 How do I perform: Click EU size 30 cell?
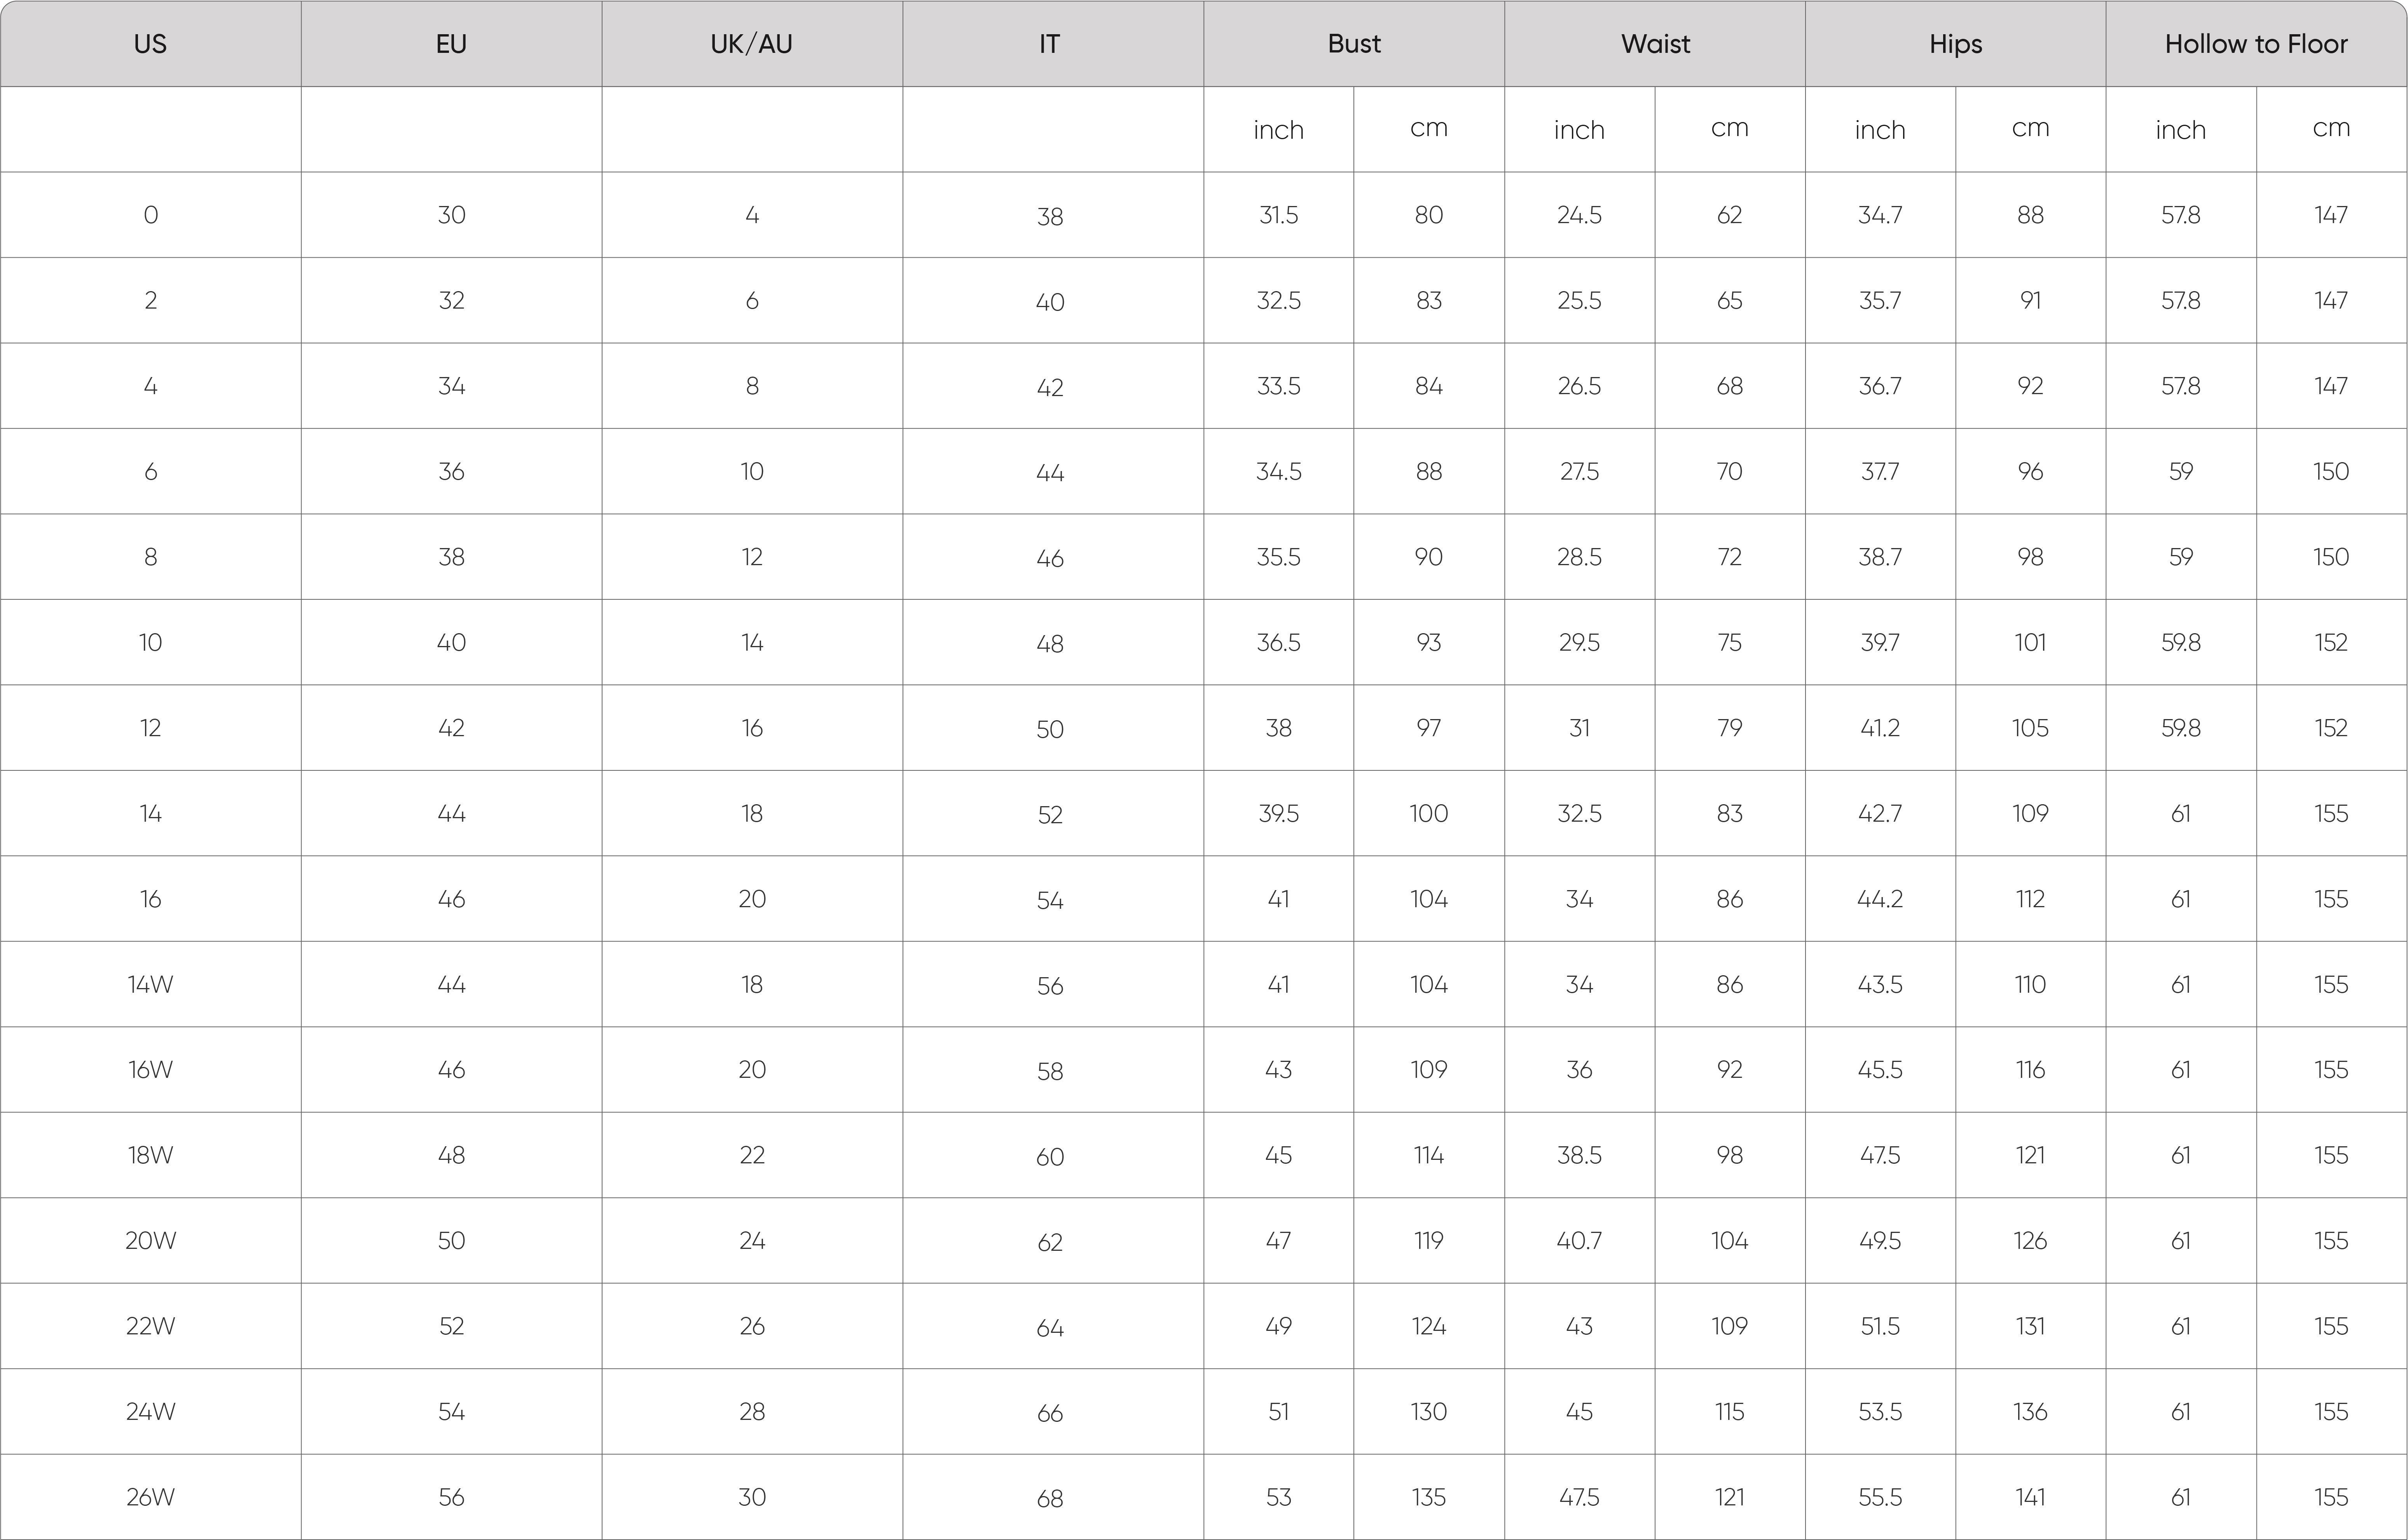(x=451, y=215)
